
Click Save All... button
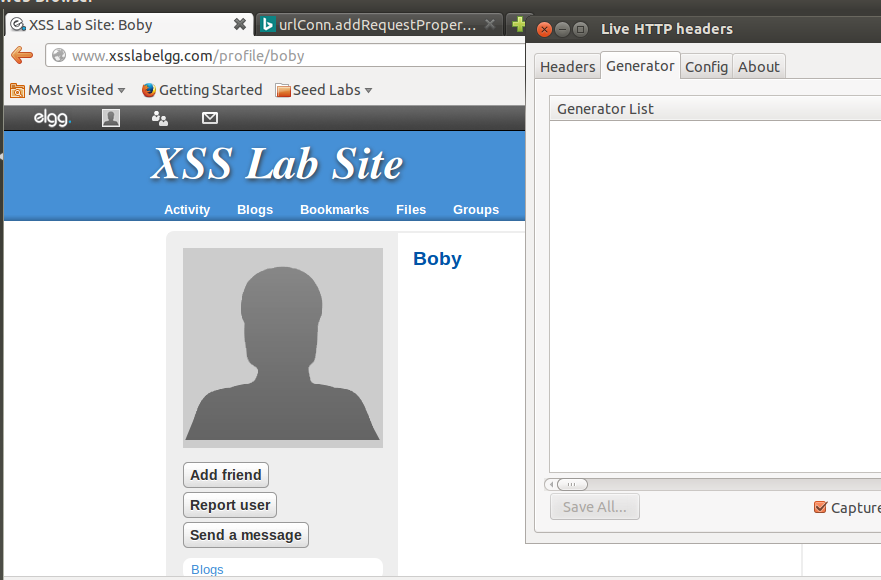coord(594,507)
